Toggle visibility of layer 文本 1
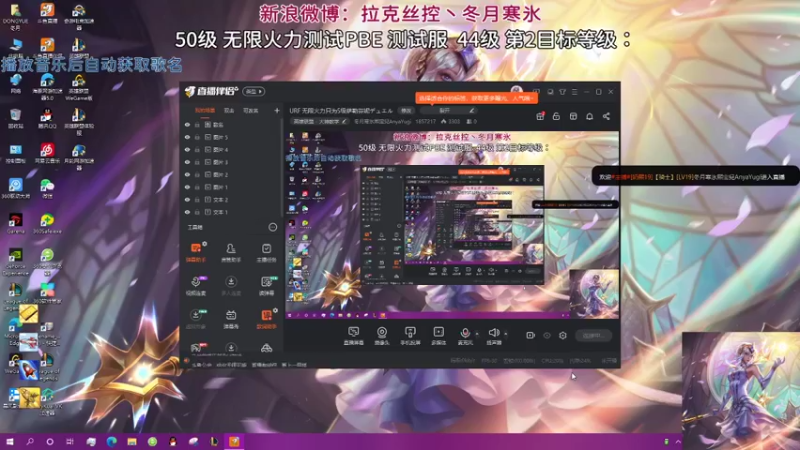Viewport: 800px width, 450px height. click(187, 212)
